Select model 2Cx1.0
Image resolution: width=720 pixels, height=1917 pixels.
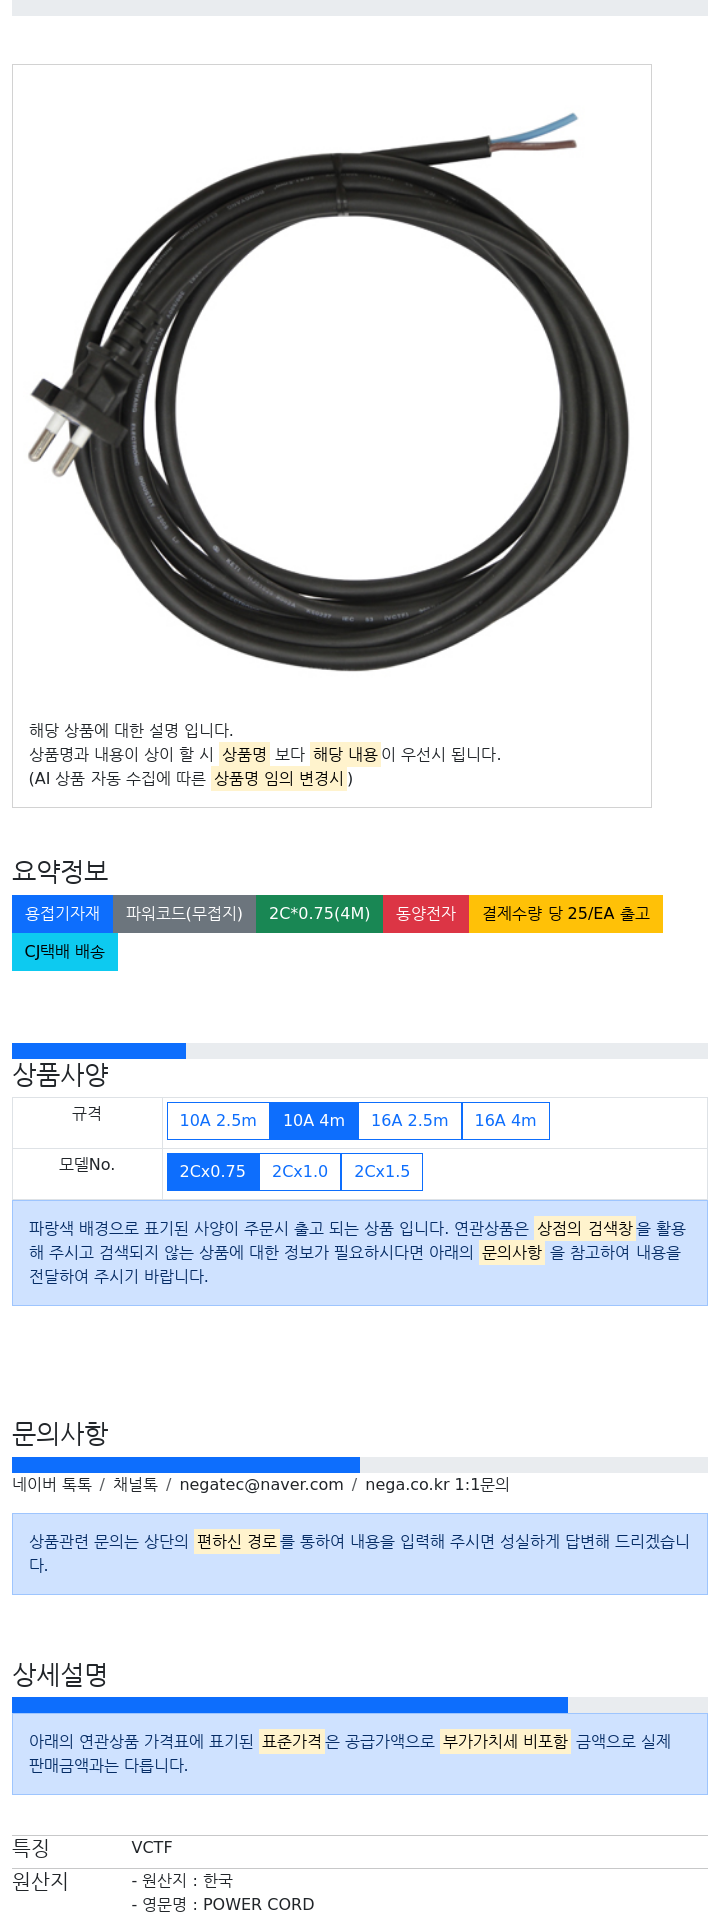pyautogui.click(x=300, y=1172)
